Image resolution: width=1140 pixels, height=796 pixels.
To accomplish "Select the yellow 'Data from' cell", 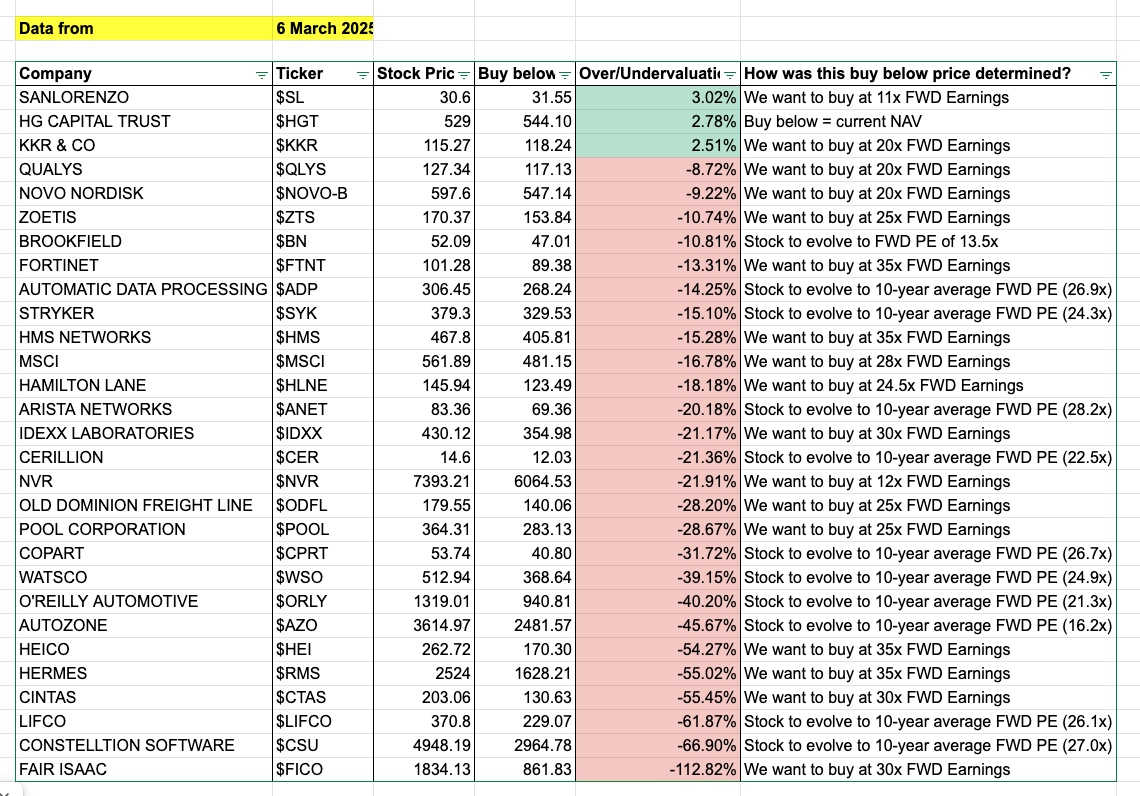I will [x=144, y=28].
